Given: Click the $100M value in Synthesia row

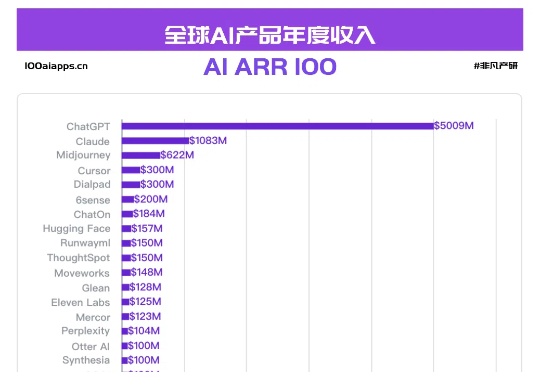Looking at the screenshot, I should [144, 360].
